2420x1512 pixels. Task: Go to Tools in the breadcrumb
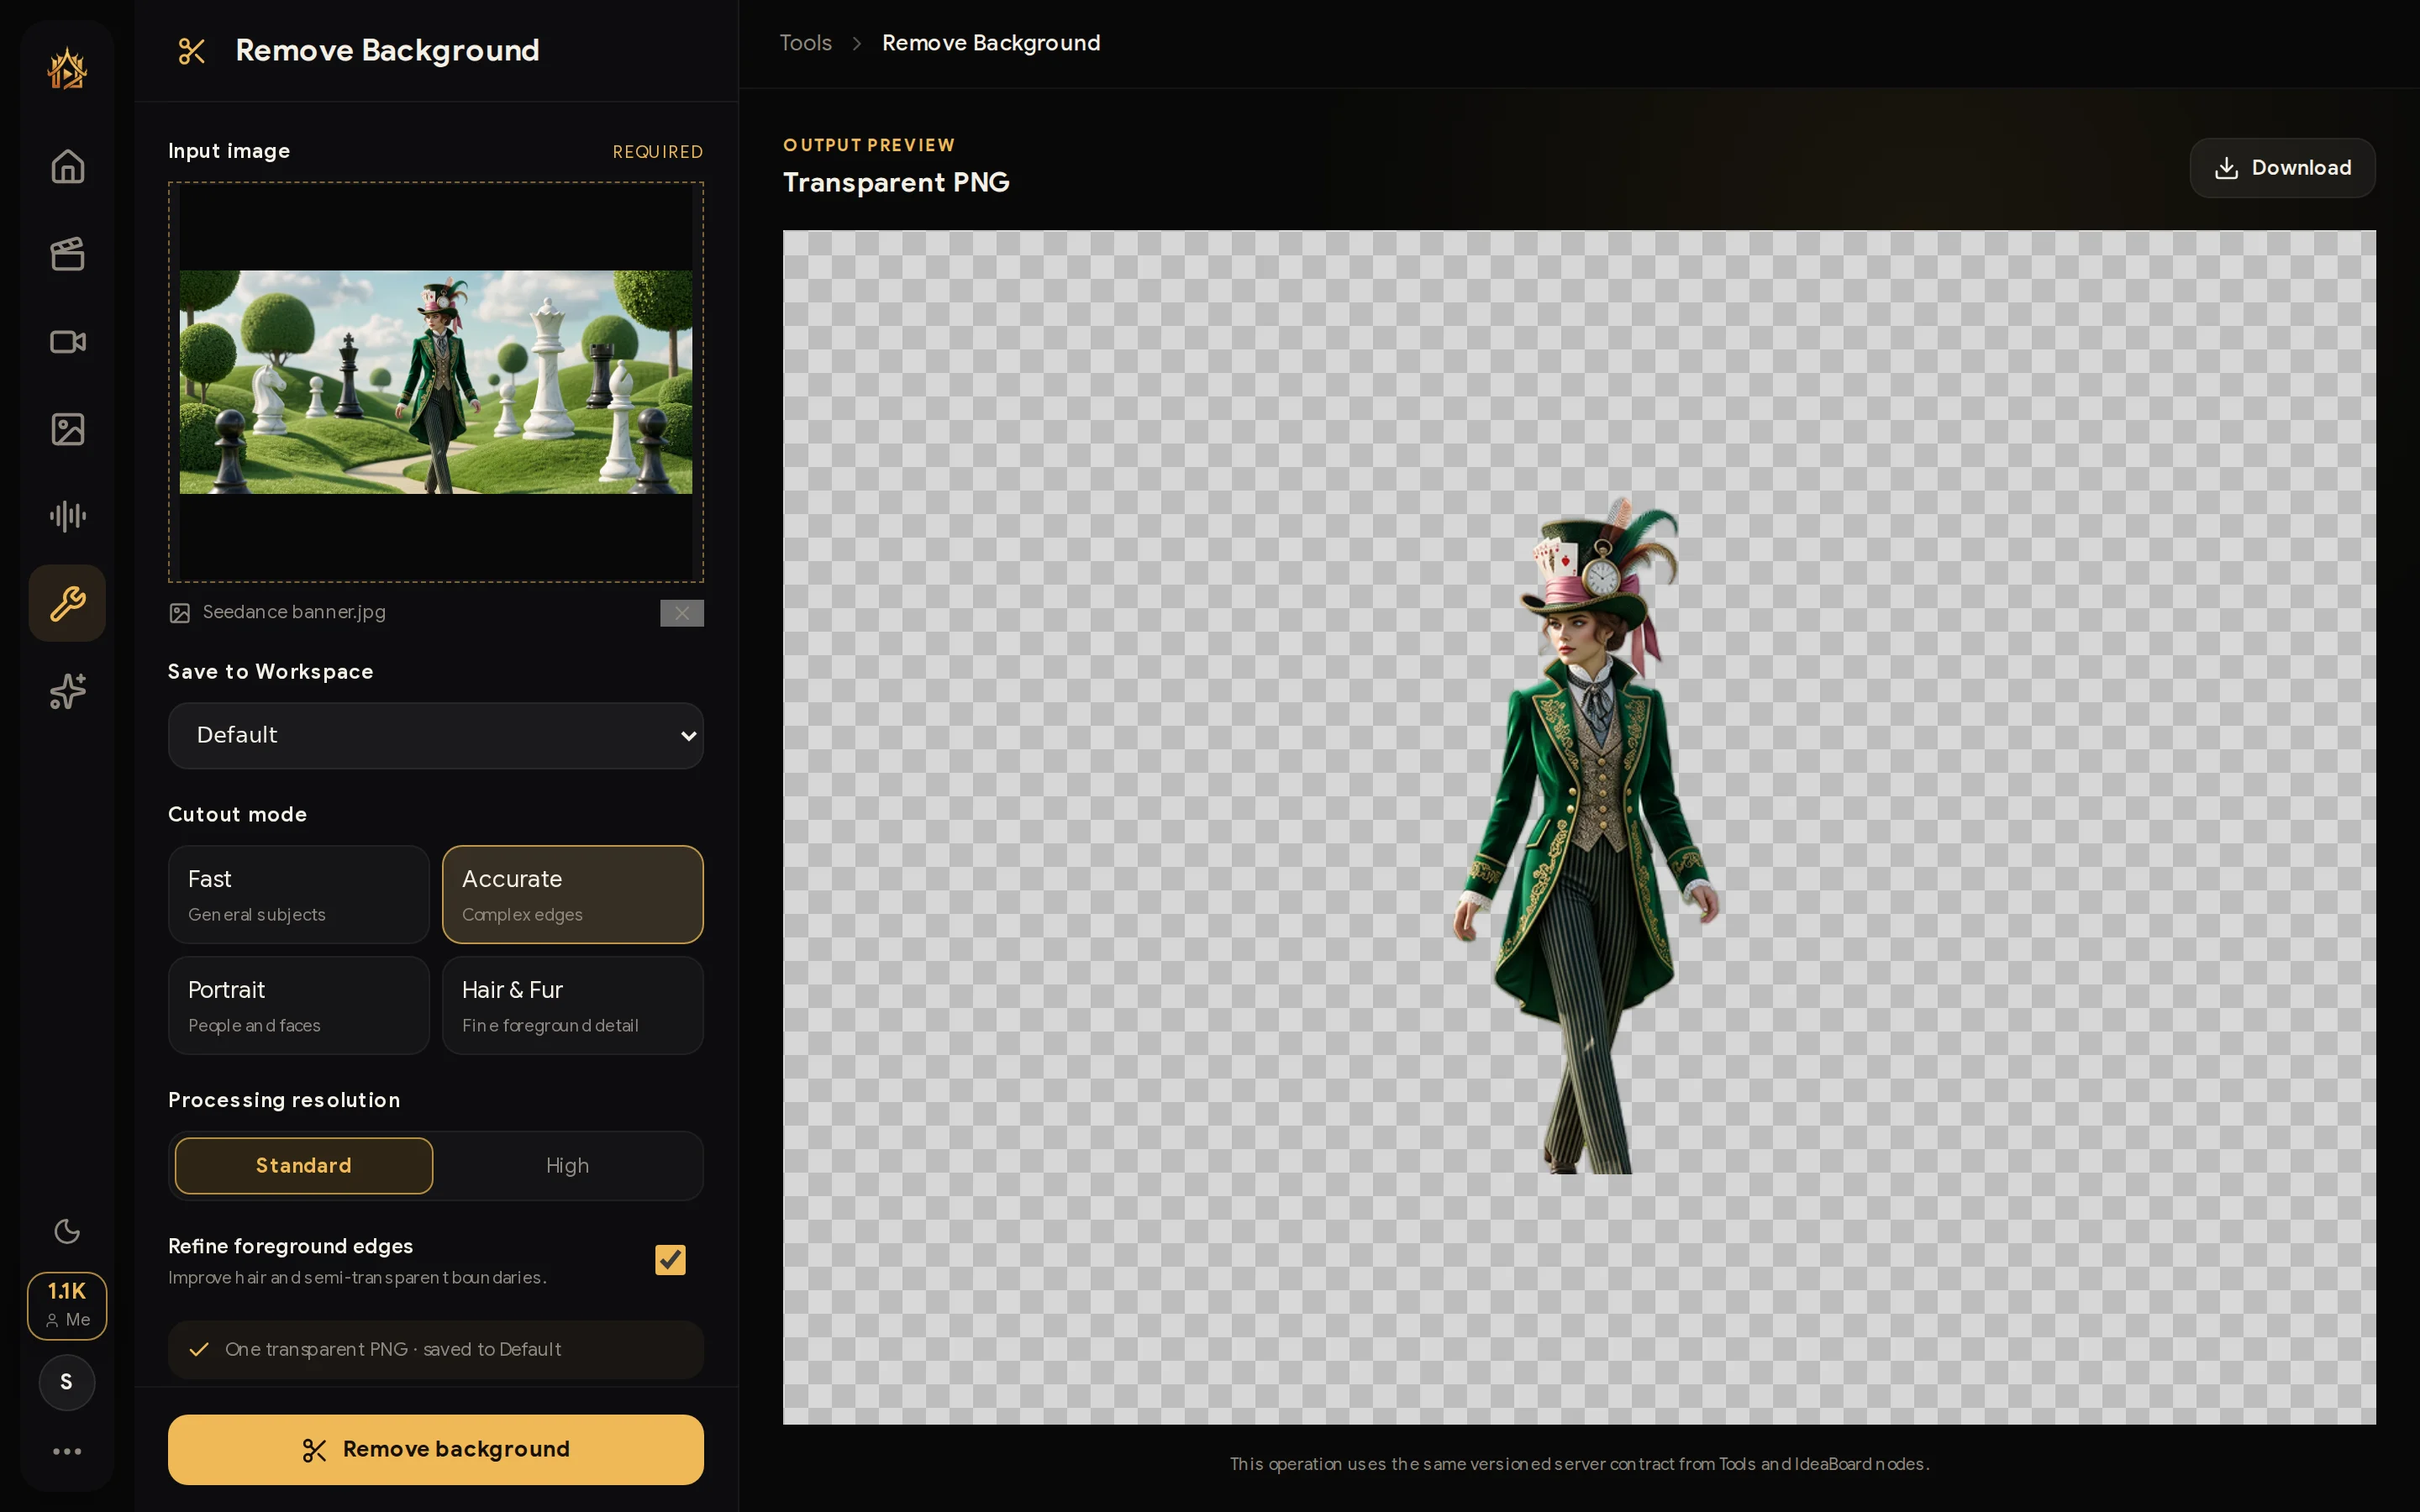tap(806, 43)
